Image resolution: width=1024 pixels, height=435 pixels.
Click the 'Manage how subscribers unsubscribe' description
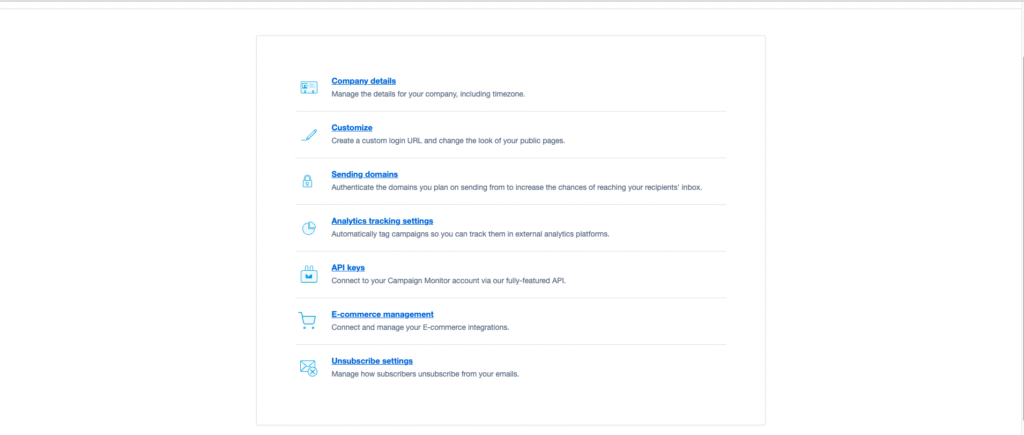pos(425,374)
